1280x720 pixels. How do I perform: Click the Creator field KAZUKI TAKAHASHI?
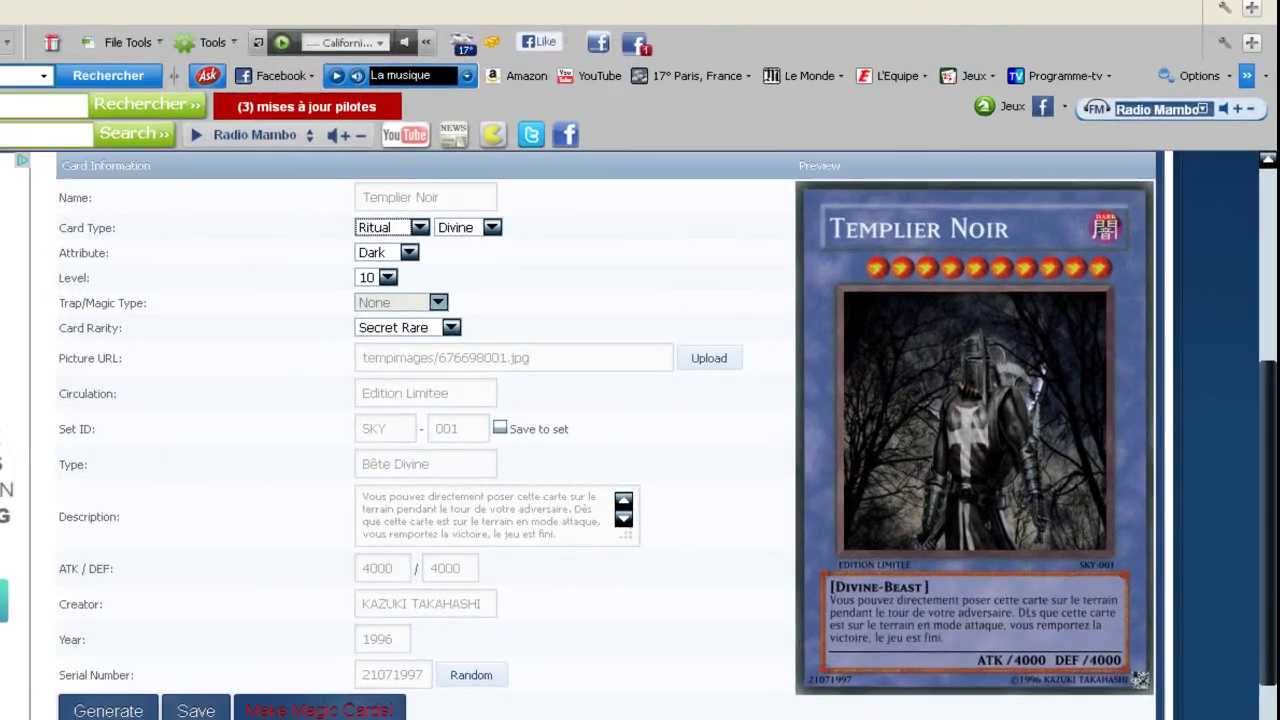tap(425, 604)
